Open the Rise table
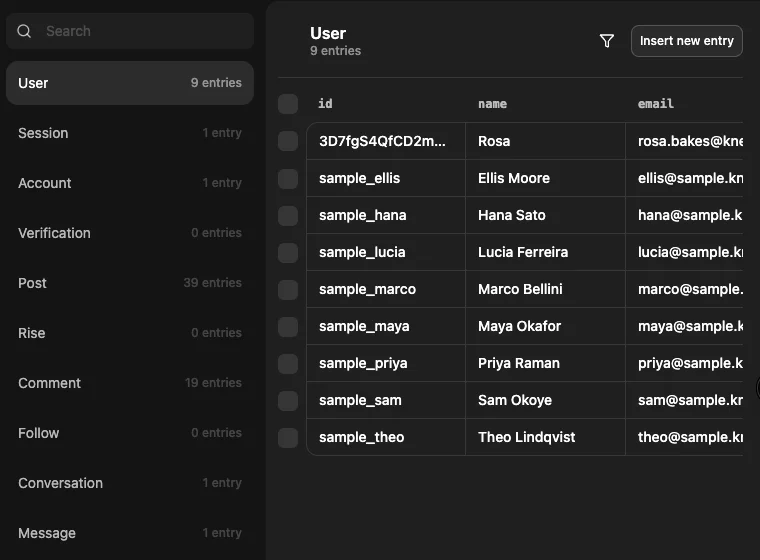 click(130, 333)
